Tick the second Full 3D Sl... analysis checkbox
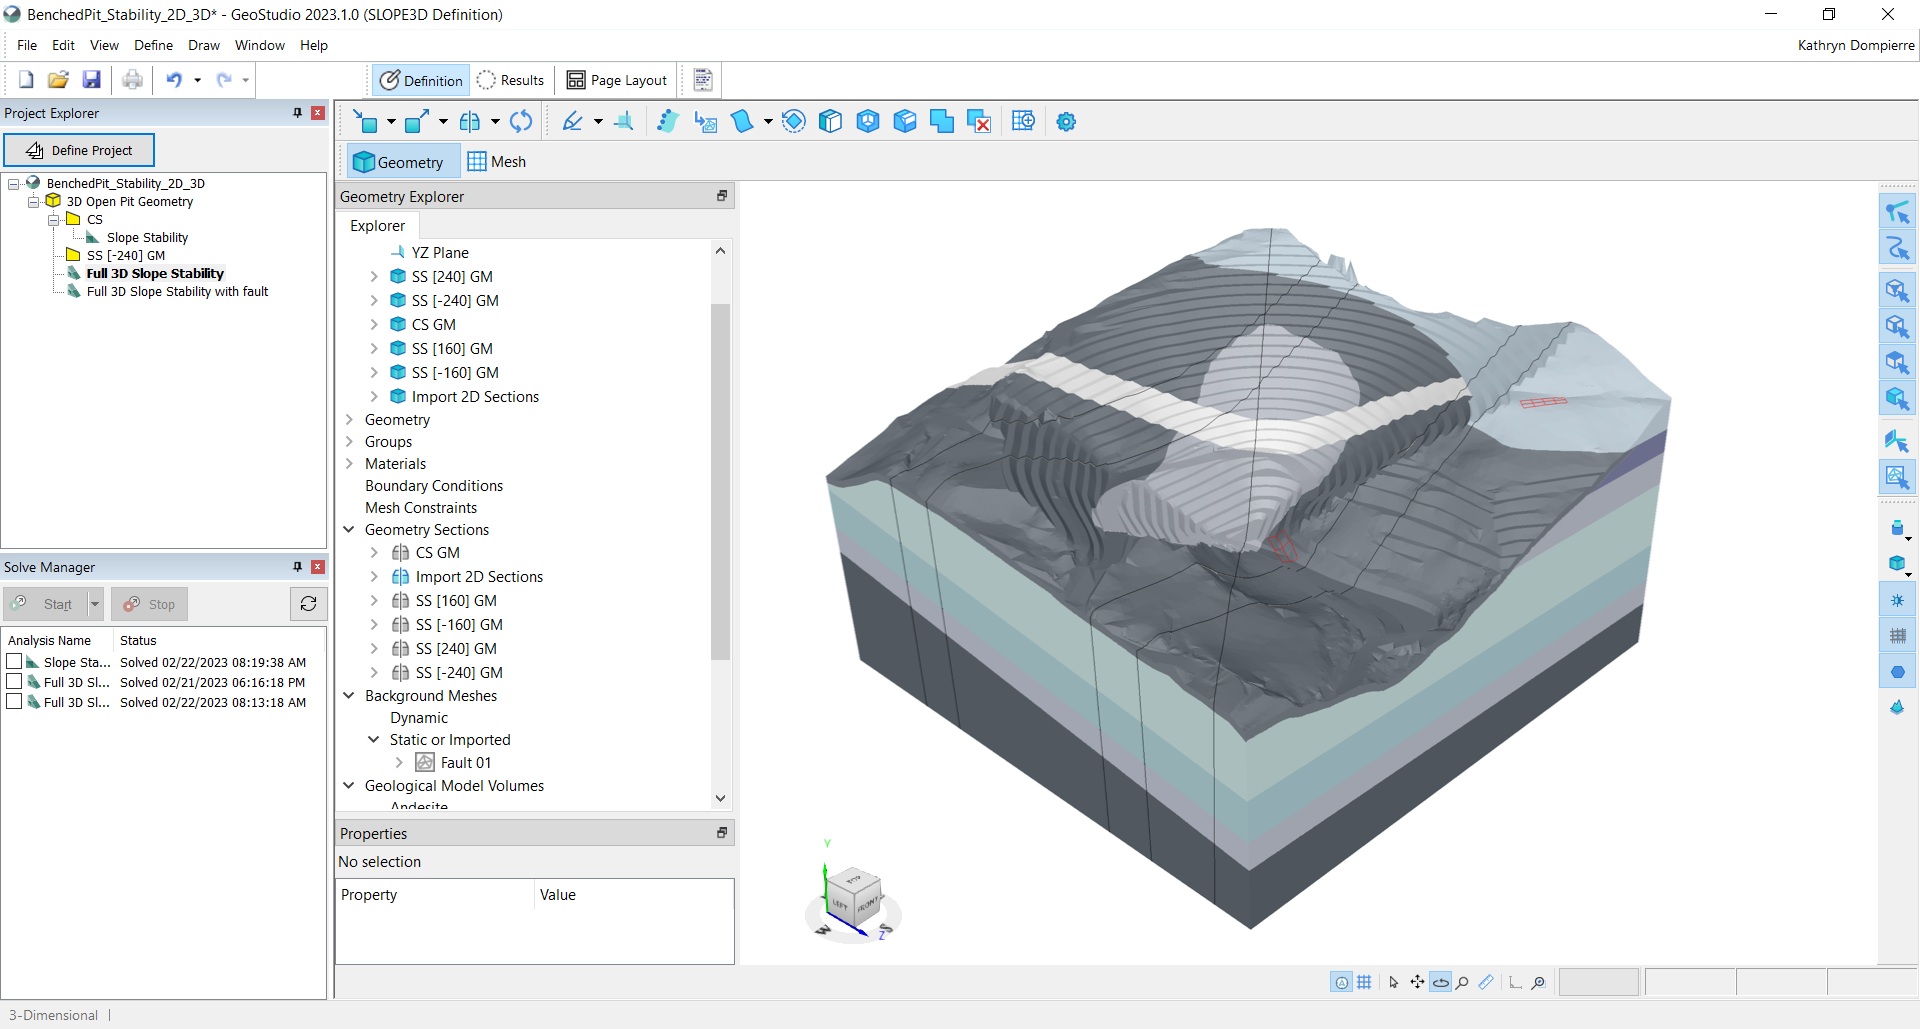Screen dimensions: 1920x1029 (x=14, y=682)
